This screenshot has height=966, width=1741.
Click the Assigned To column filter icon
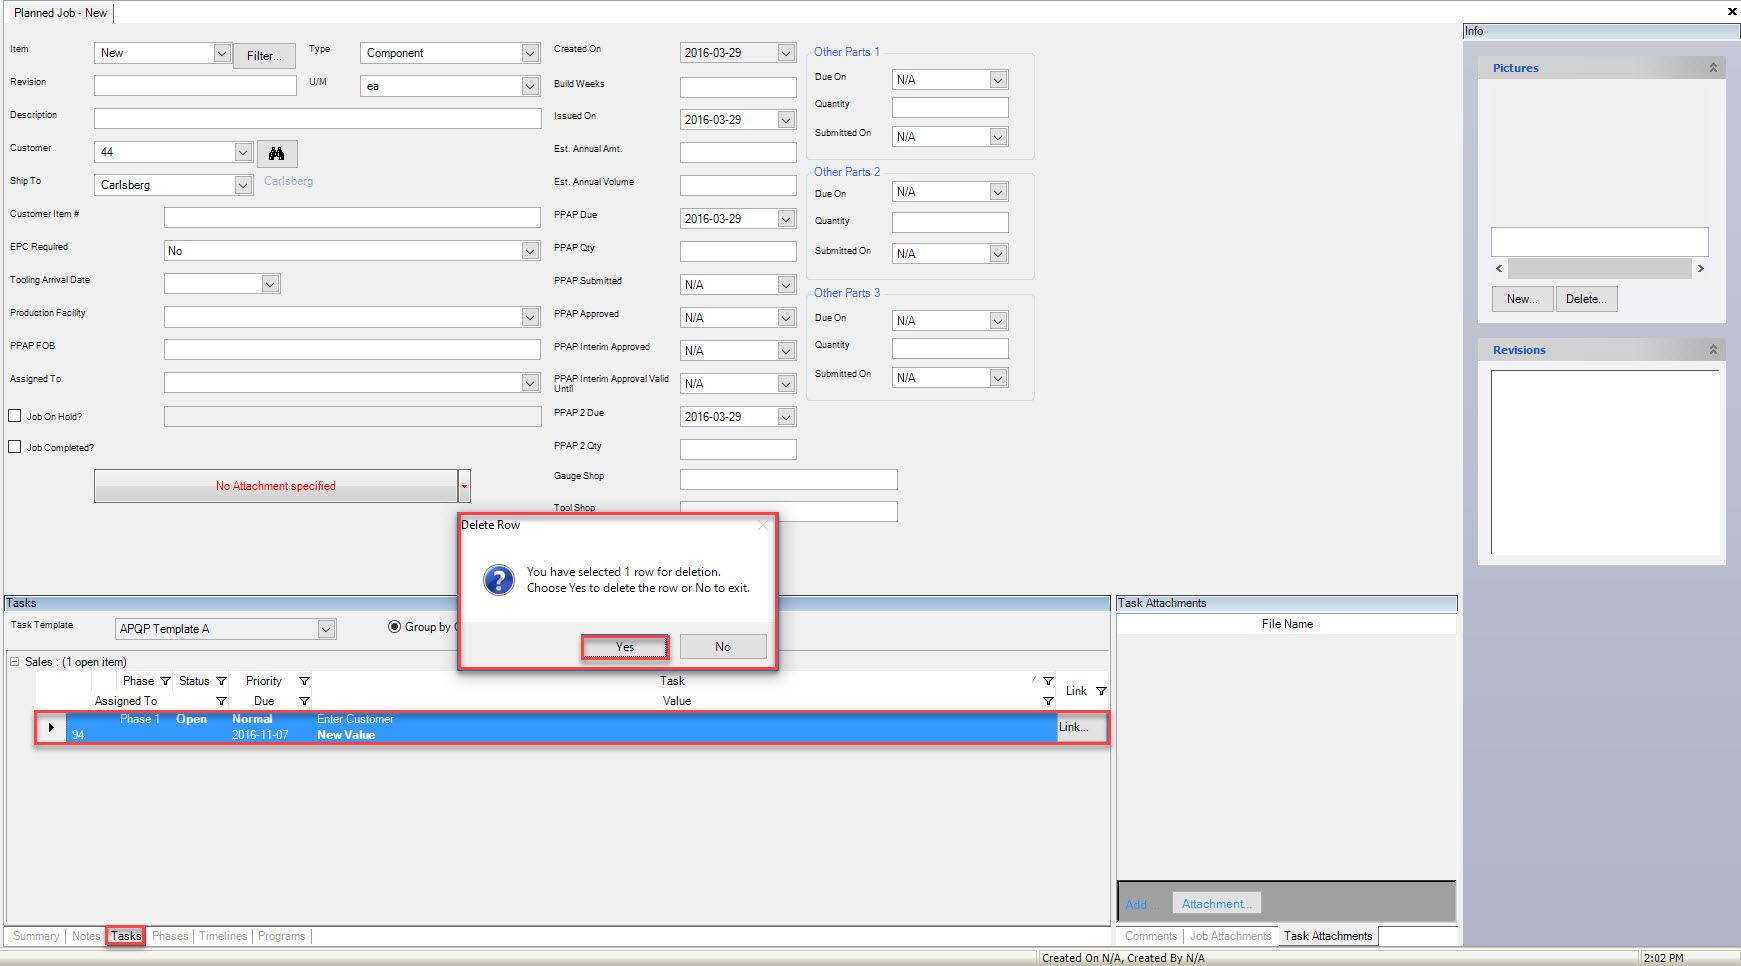tap(222, 701)
